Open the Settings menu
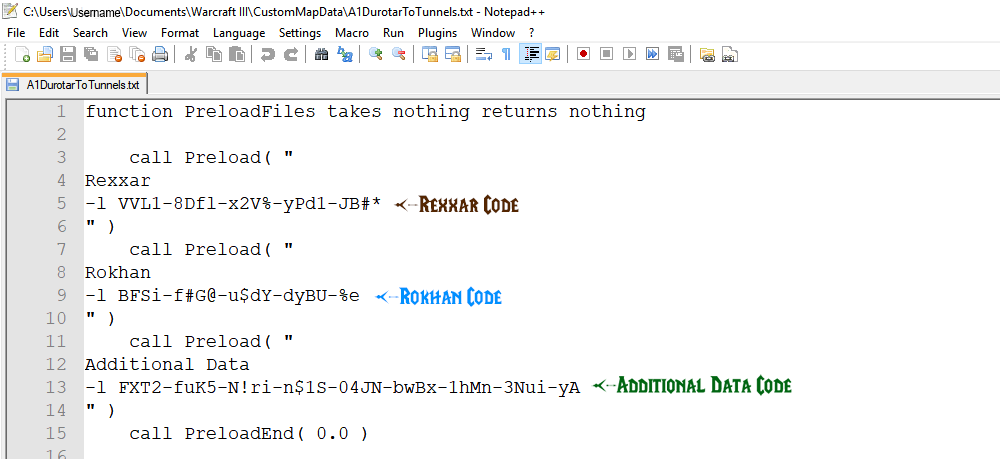 (x=300, y=33)
